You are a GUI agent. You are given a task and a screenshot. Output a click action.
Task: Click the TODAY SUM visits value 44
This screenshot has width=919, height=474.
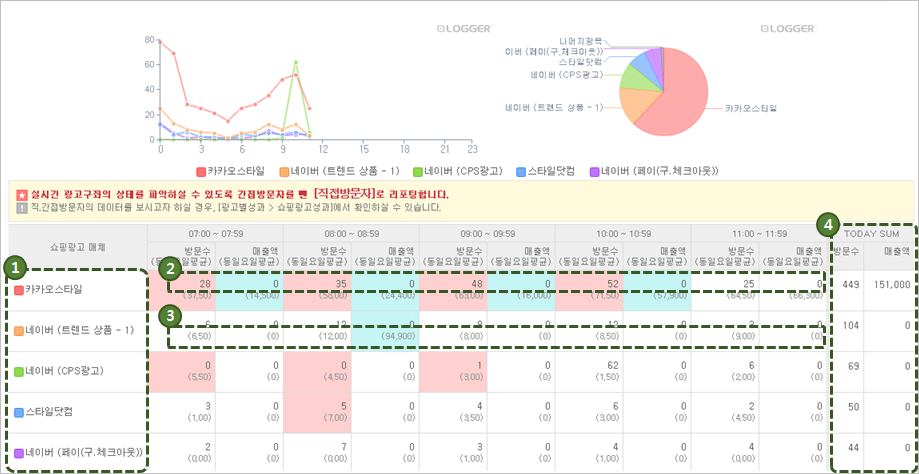[853, 448]
